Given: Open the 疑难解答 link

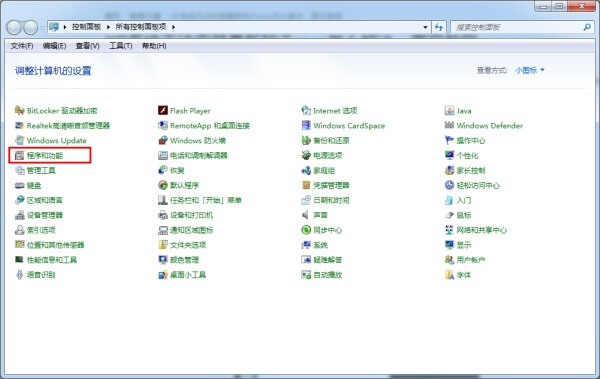Looking at the screenshot, I should click(328, 260).
